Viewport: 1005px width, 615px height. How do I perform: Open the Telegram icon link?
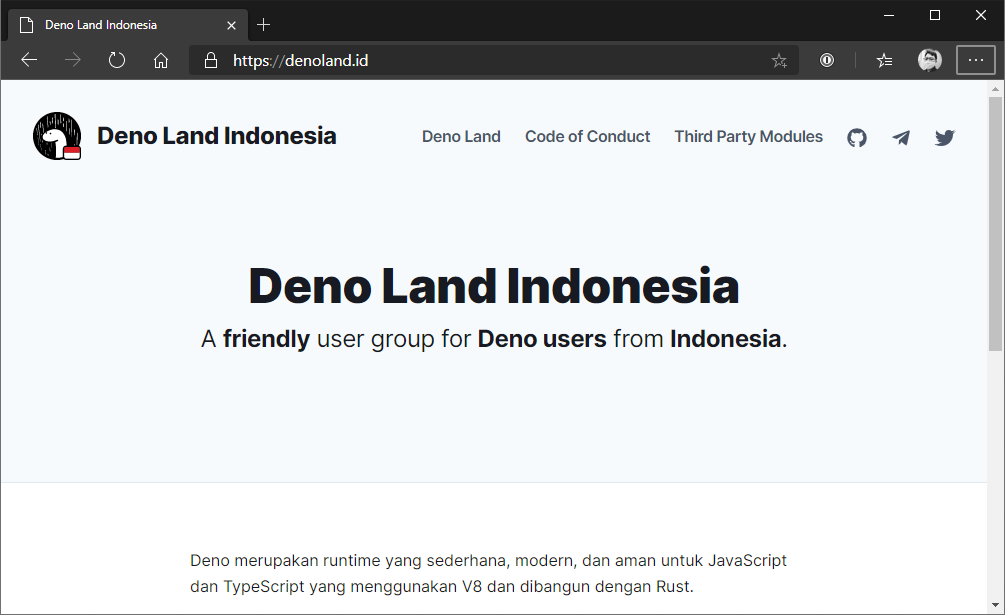point(901,137)
